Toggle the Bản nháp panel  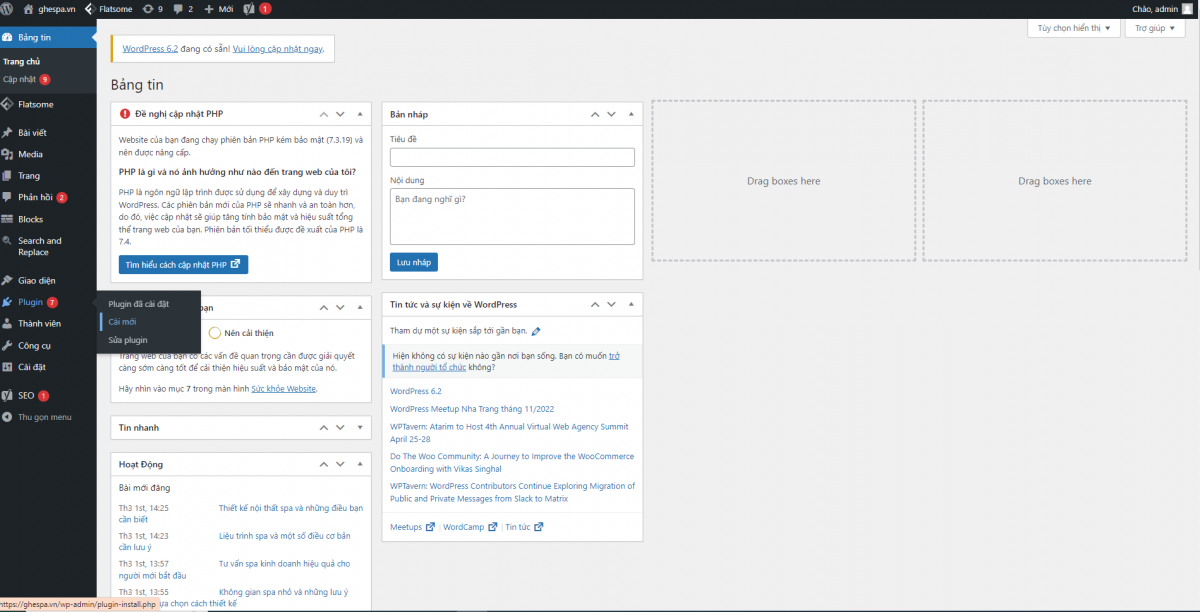tap(631, 114)
